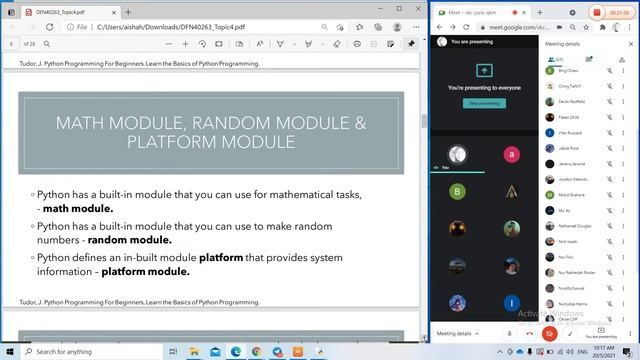
Task: Click the PDF vertical scrollbar thumb
Action: pyautogui.click(x=424, y=121)
